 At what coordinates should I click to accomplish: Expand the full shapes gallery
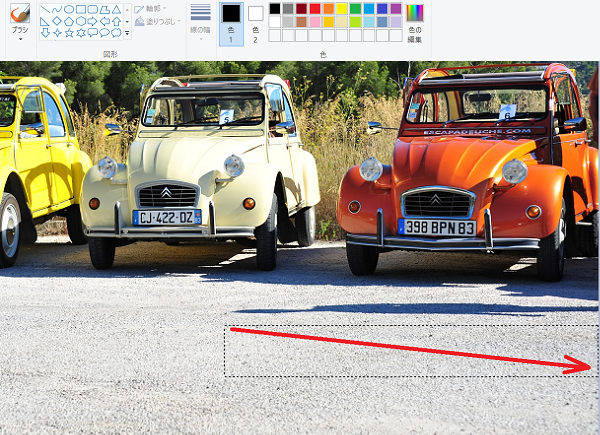(127, 33)
